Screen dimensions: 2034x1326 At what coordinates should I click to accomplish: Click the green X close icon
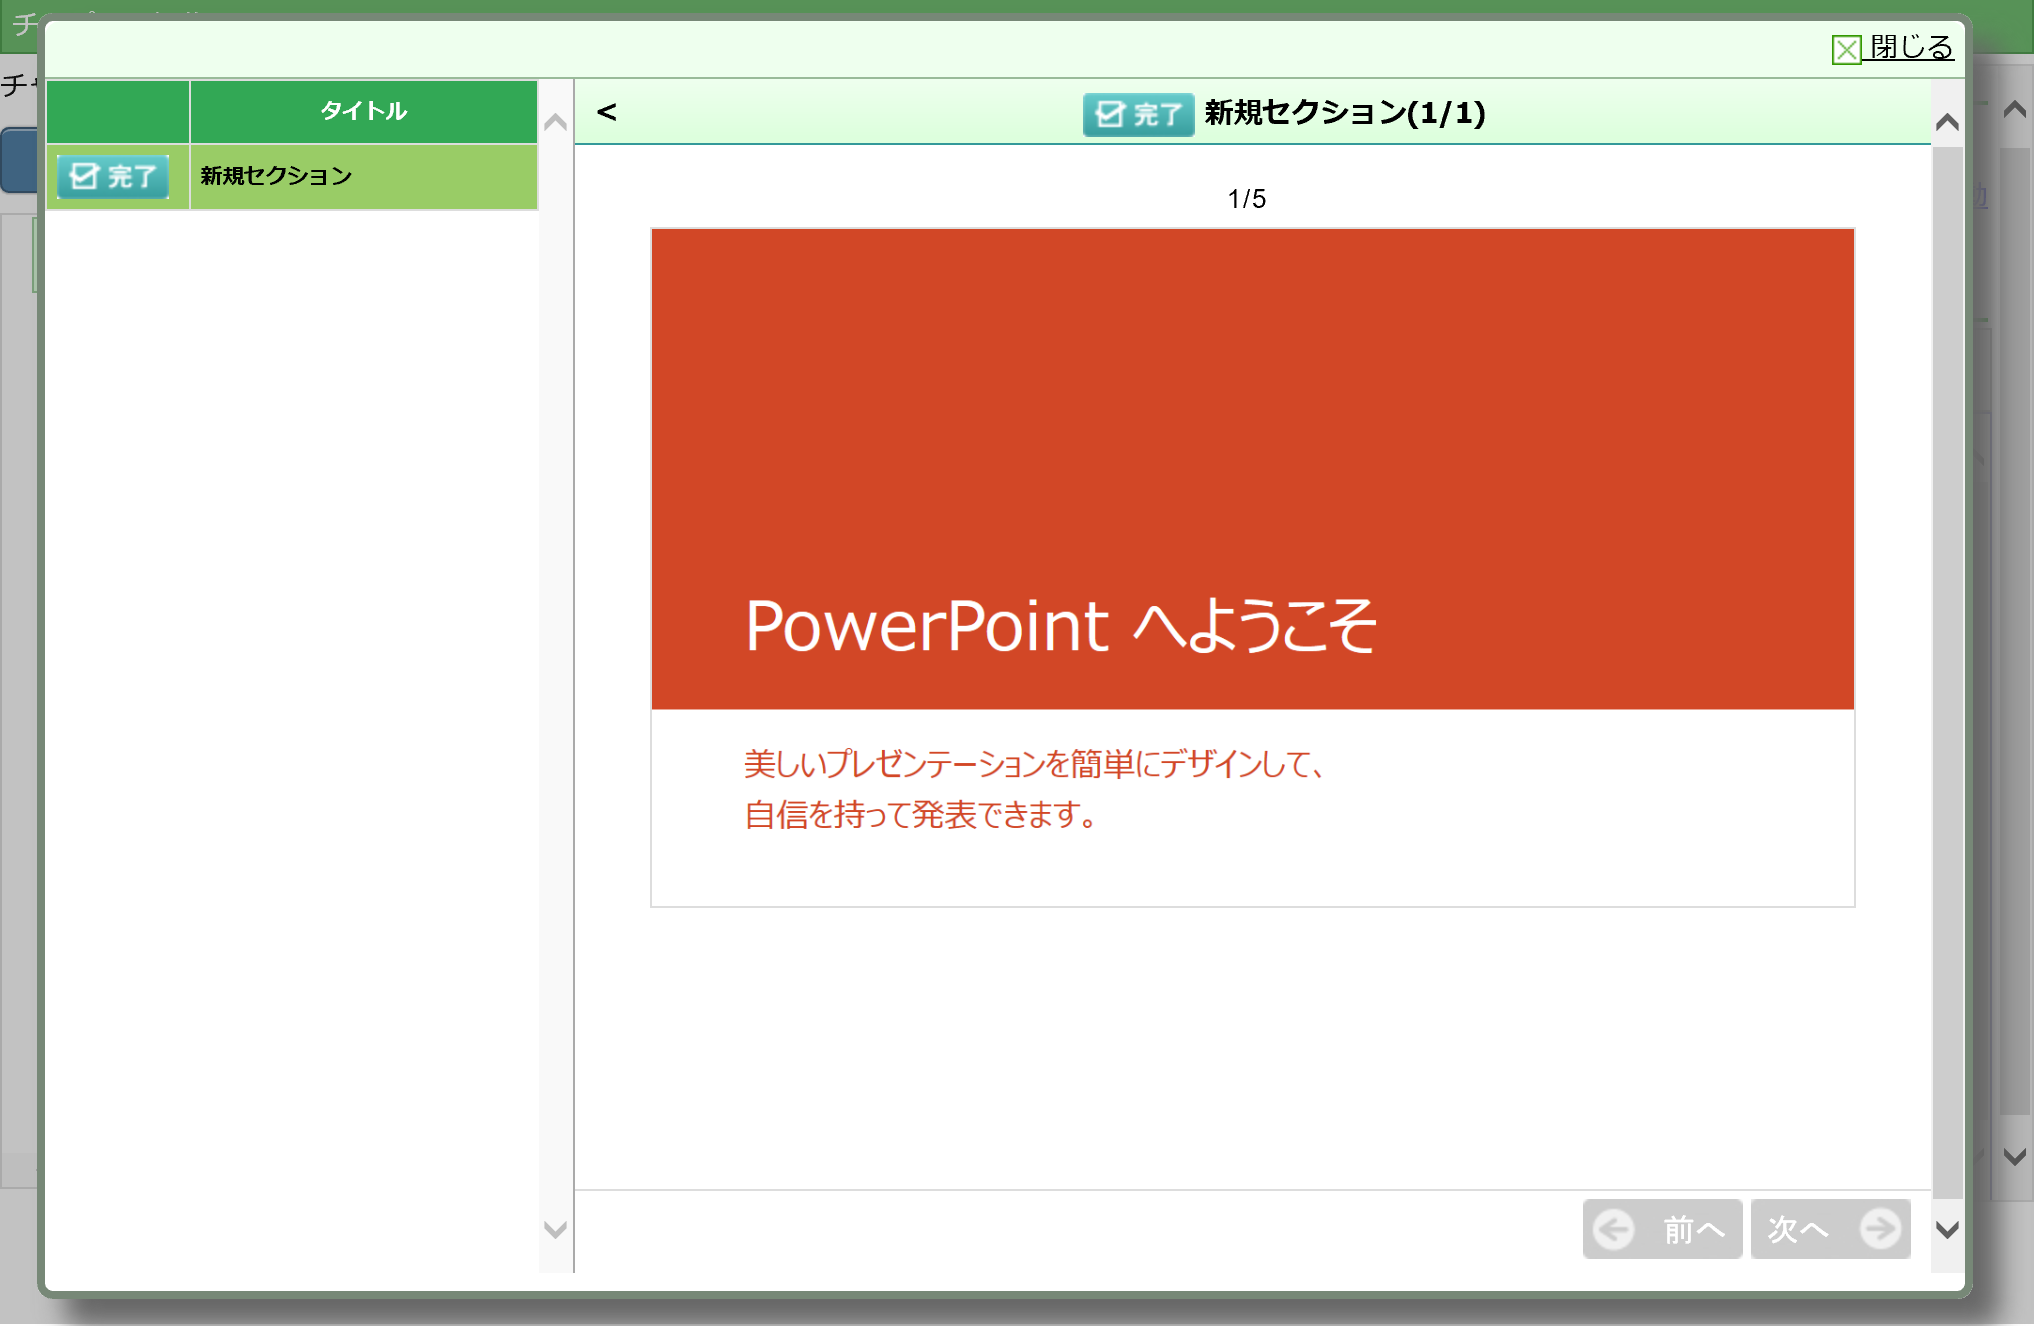[x=1846, y=49]
